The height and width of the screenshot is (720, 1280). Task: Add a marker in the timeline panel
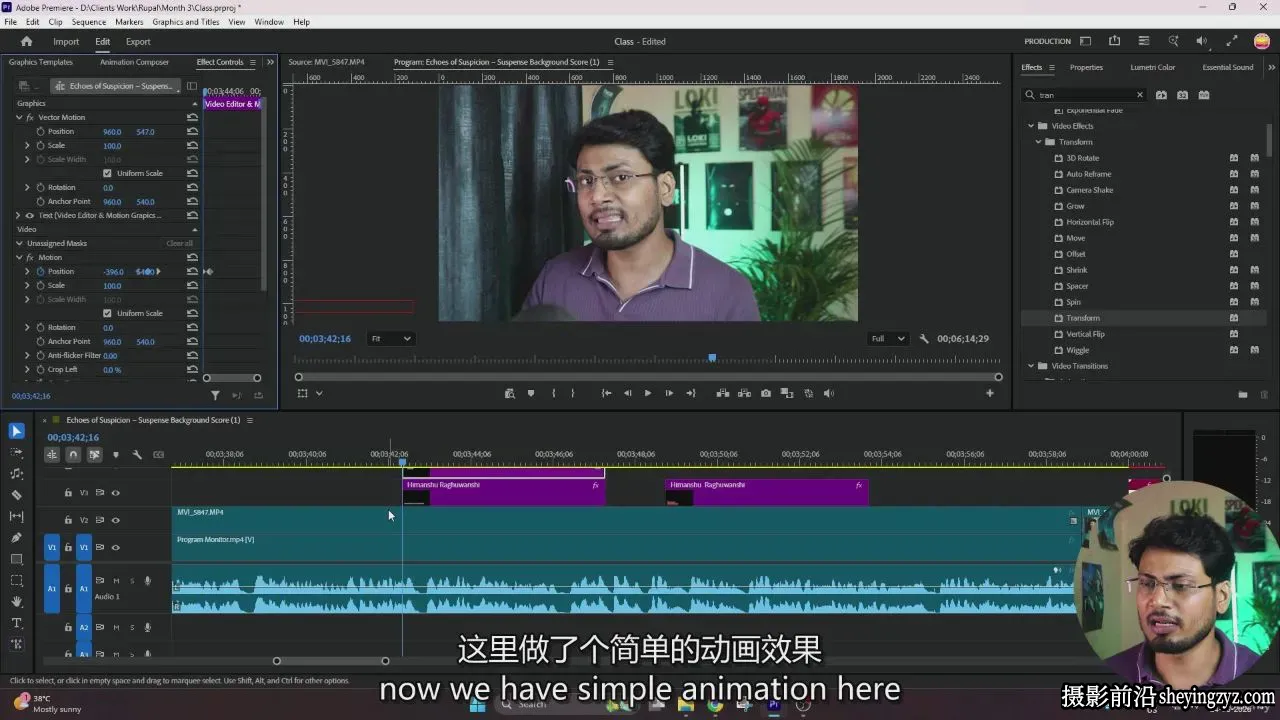116,455
